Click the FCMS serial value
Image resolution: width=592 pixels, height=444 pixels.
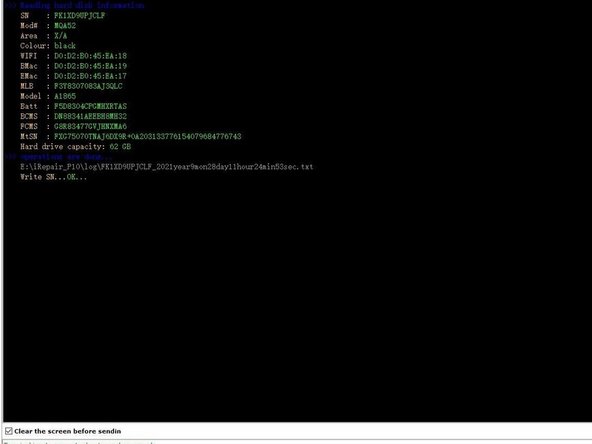[x=91, y=126]
